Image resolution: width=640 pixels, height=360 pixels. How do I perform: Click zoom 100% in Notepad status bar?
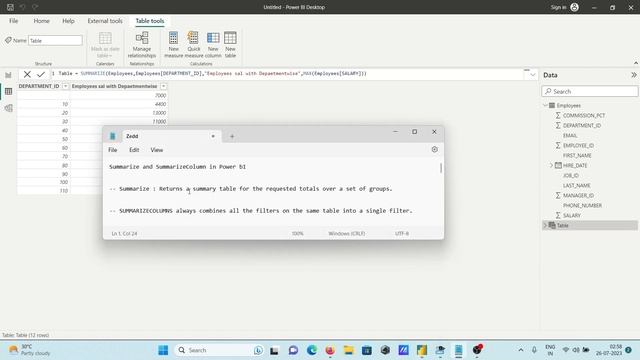(298, 233)
